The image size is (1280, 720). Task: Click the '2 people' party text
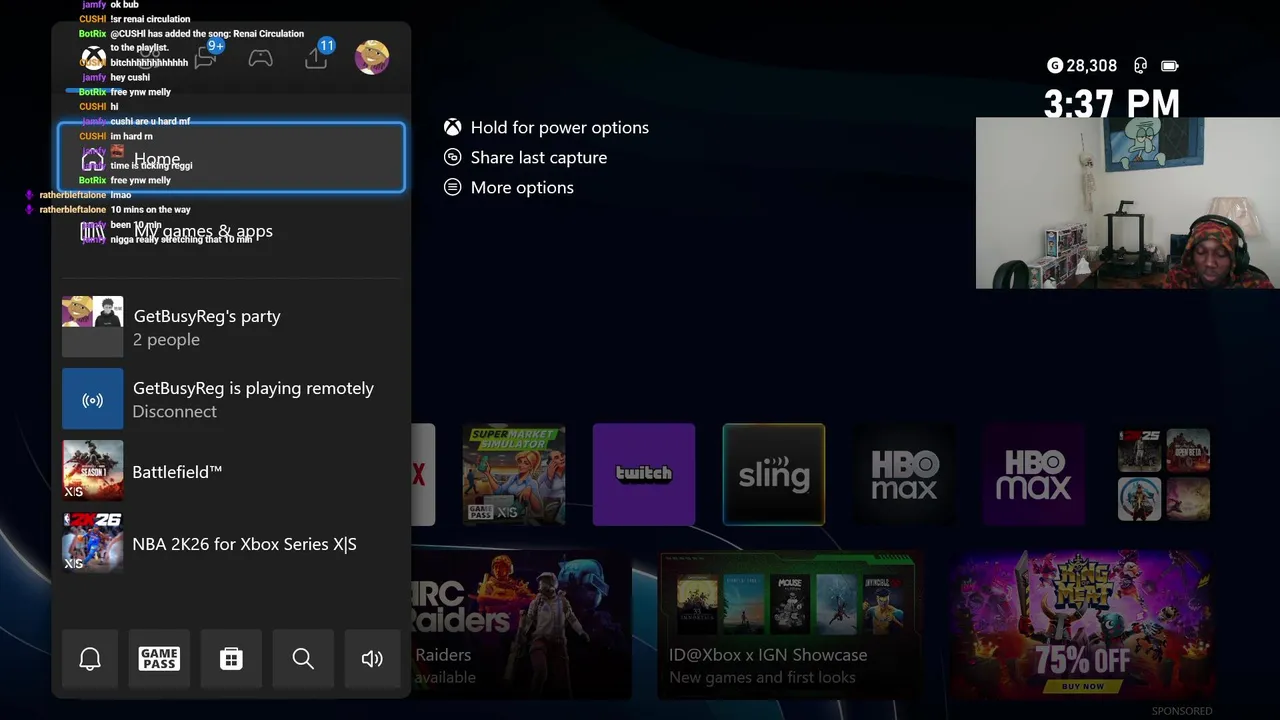point(166,340)
